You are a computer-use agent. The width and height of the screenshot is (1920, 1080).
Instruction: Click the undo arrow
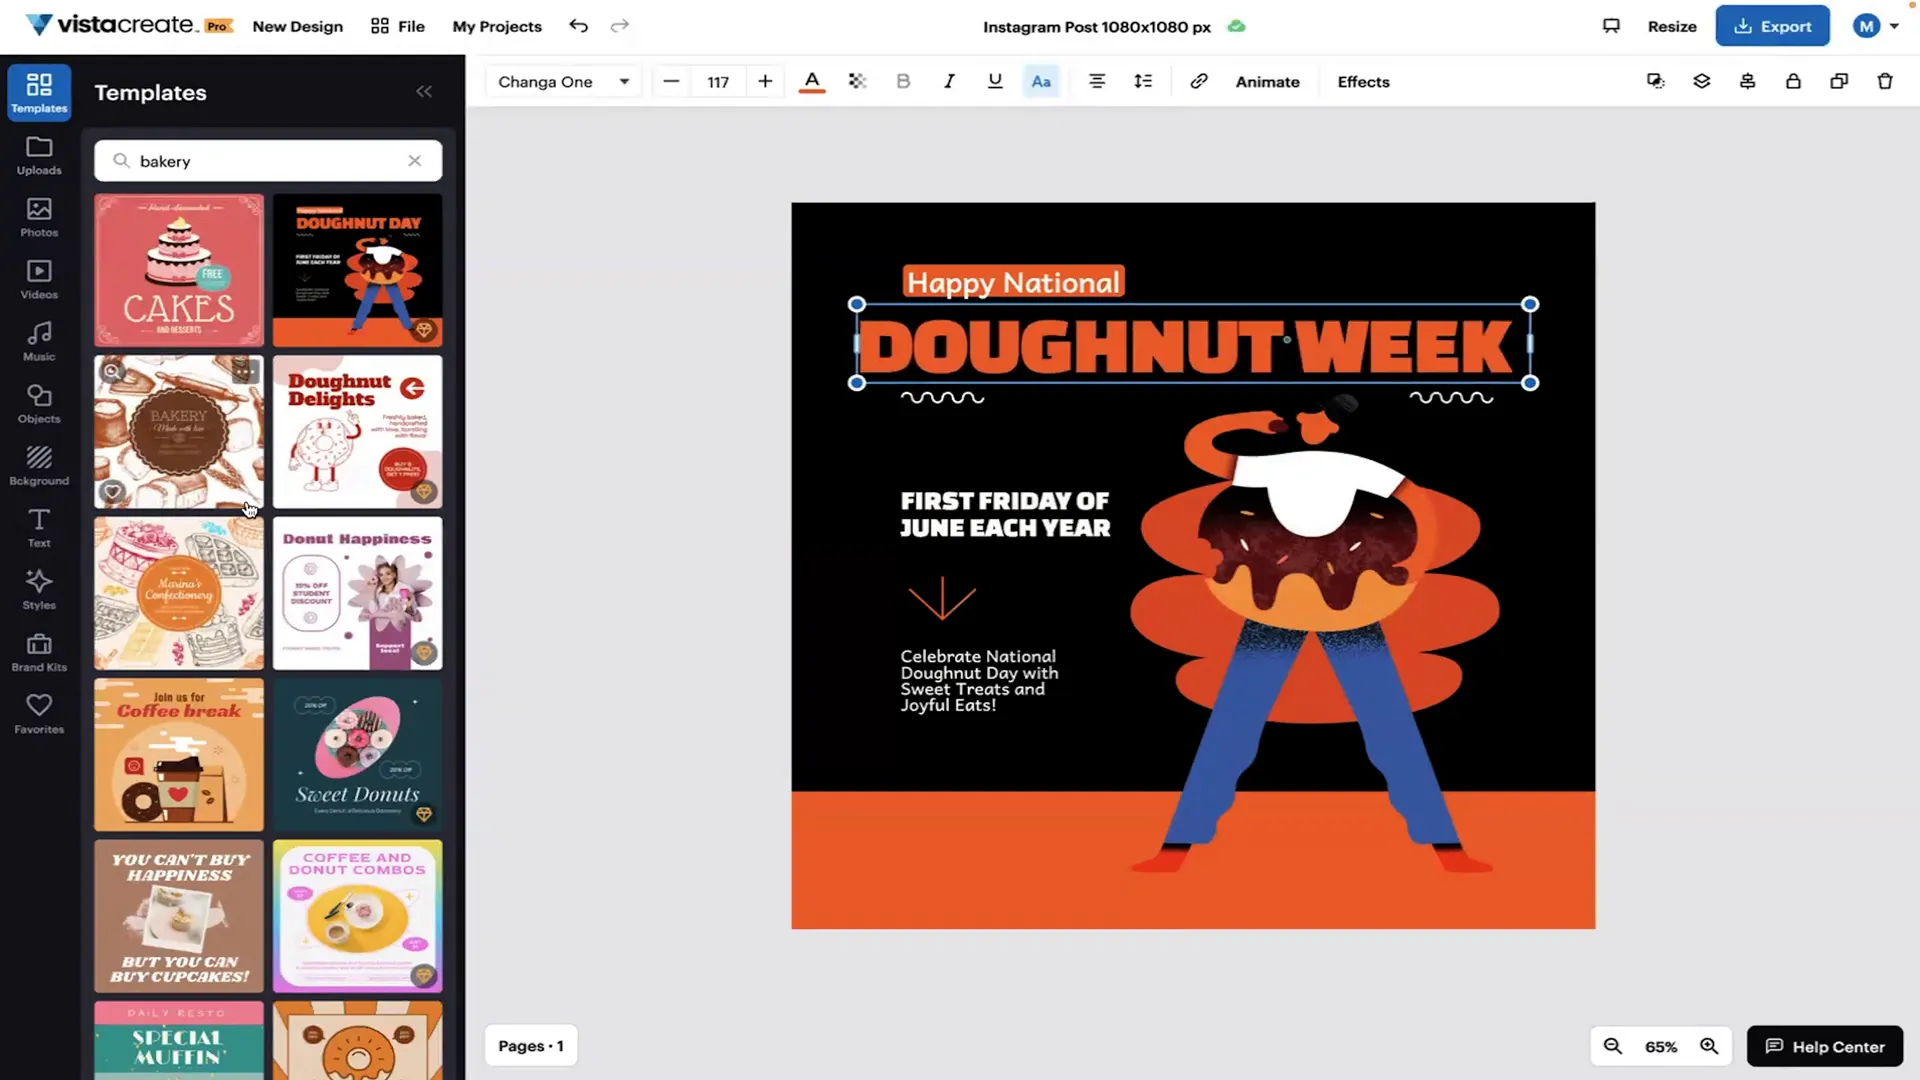coord(578,26)
